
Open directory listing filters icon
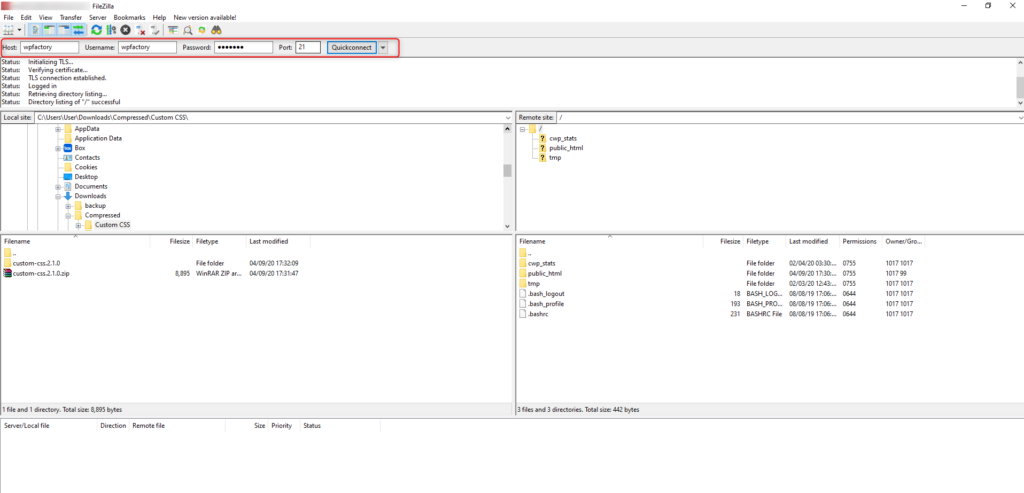(173, 30)
